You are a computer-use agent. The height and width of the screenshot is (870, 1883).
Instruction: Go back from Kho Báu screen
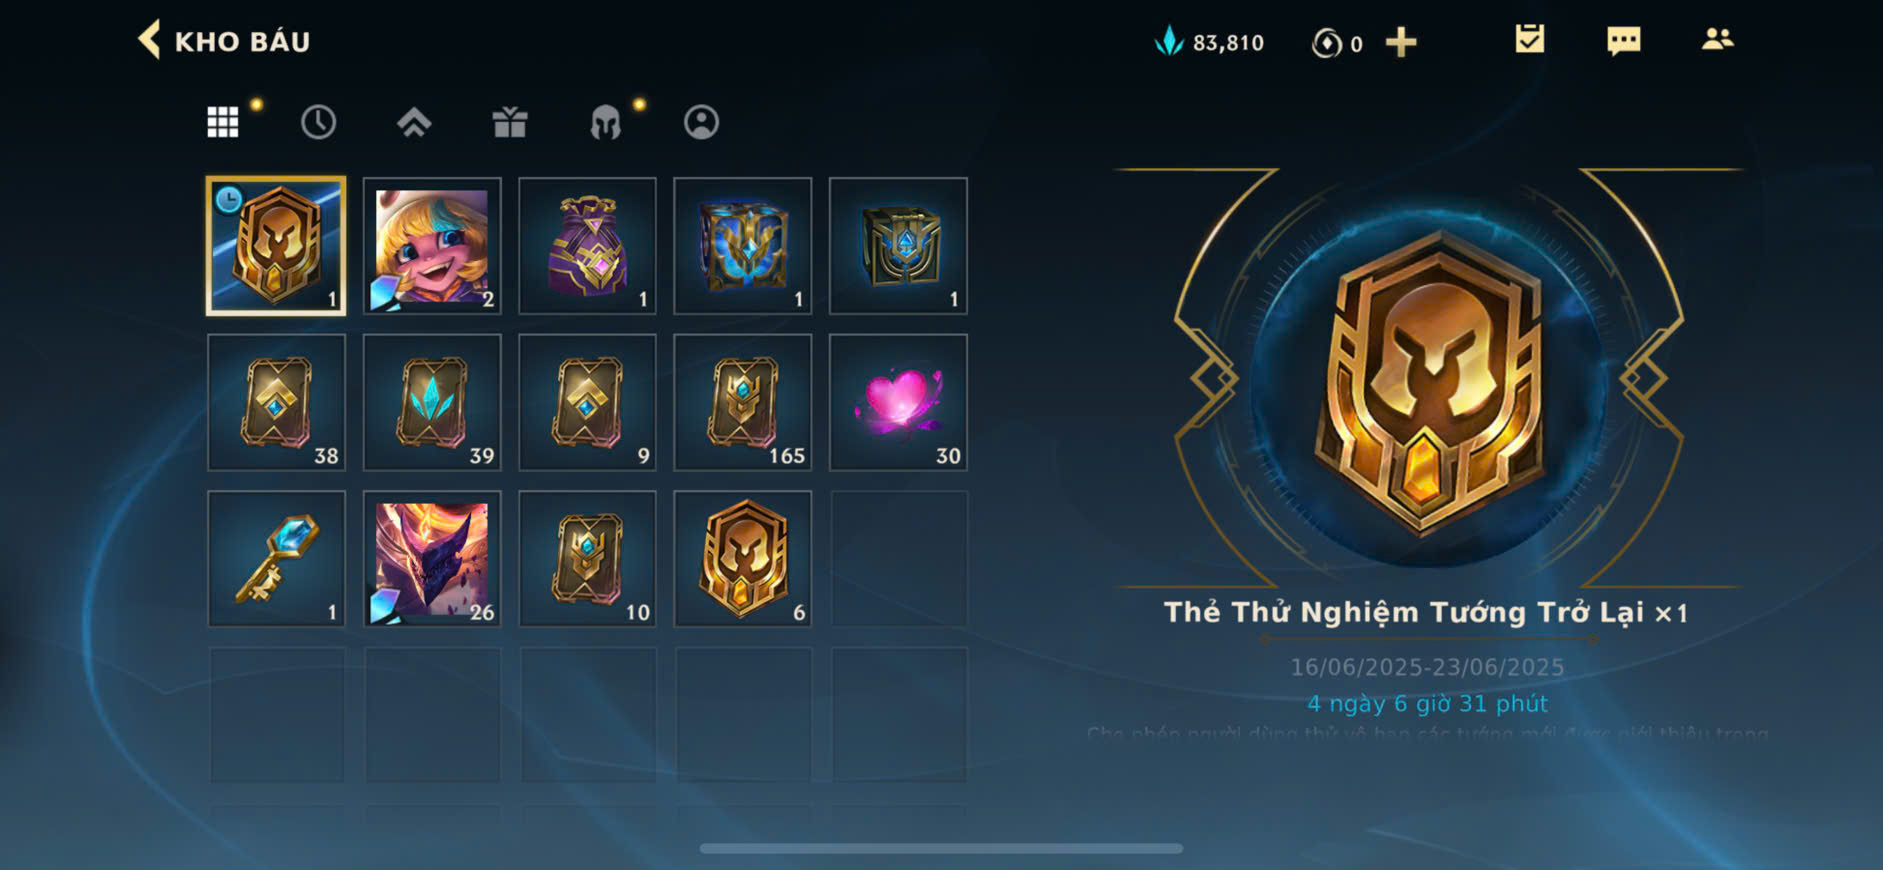[x=150, y=40]
